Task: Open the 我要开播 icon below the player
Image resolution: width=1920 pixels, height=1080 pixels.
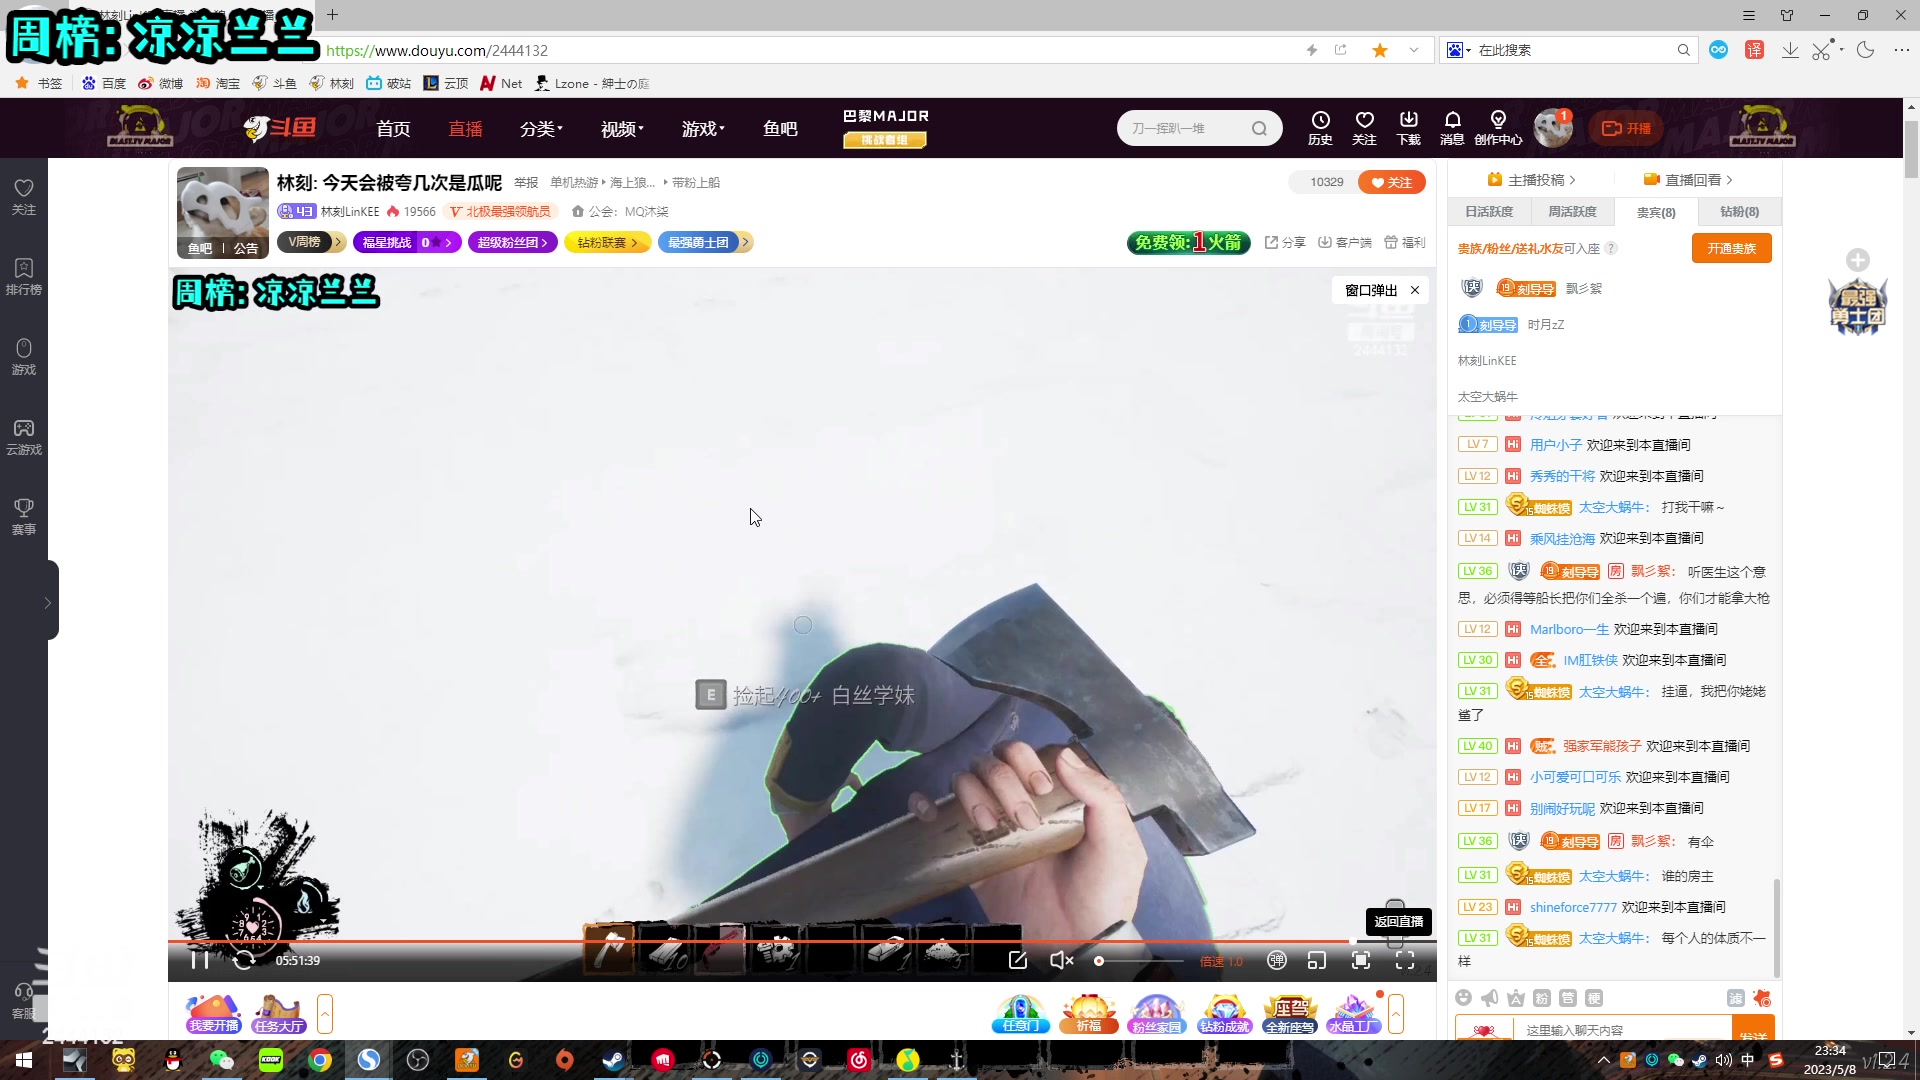Action: [x=214, y=1014]
